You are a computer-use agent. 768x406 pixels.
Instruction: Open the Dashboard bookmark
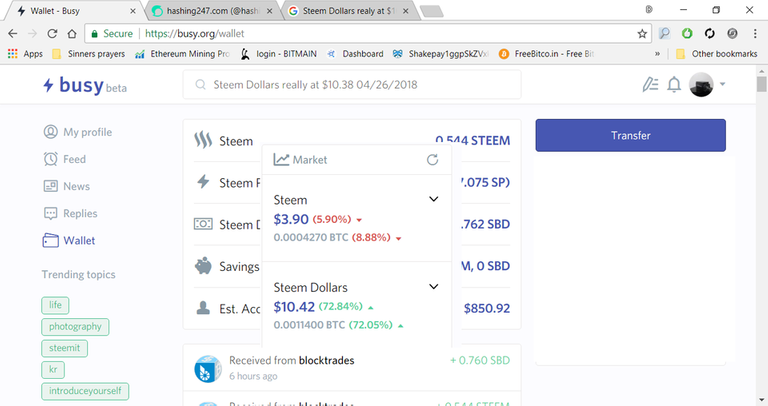point(356,53)
